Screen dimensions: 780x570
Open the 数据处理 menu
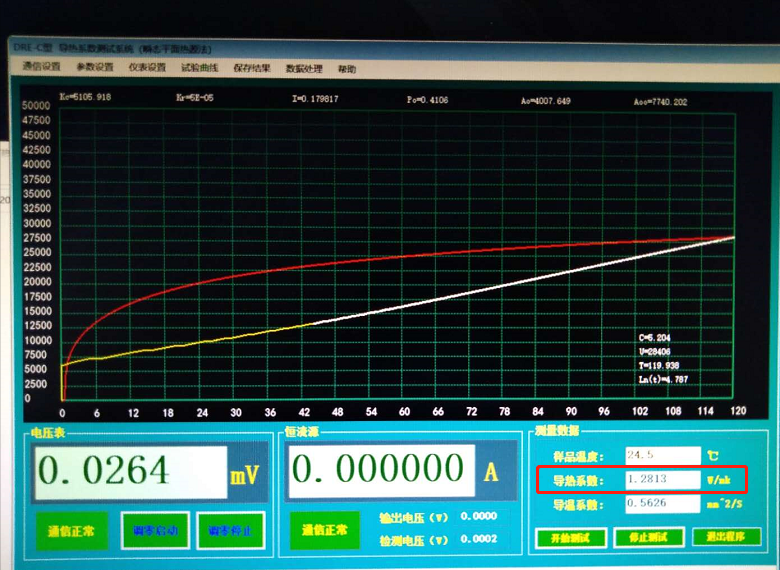303,69
